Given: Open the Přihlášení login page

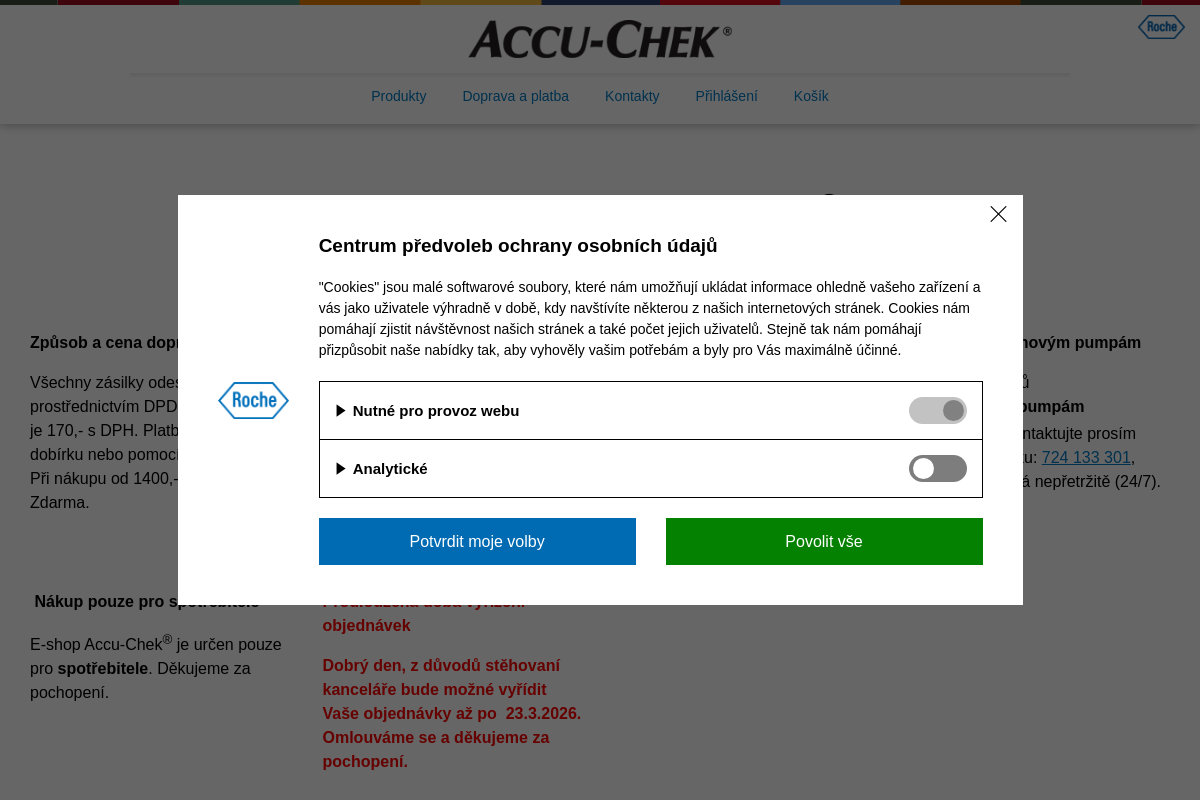Looking at the screenshot, I should [x=727, y=96].
